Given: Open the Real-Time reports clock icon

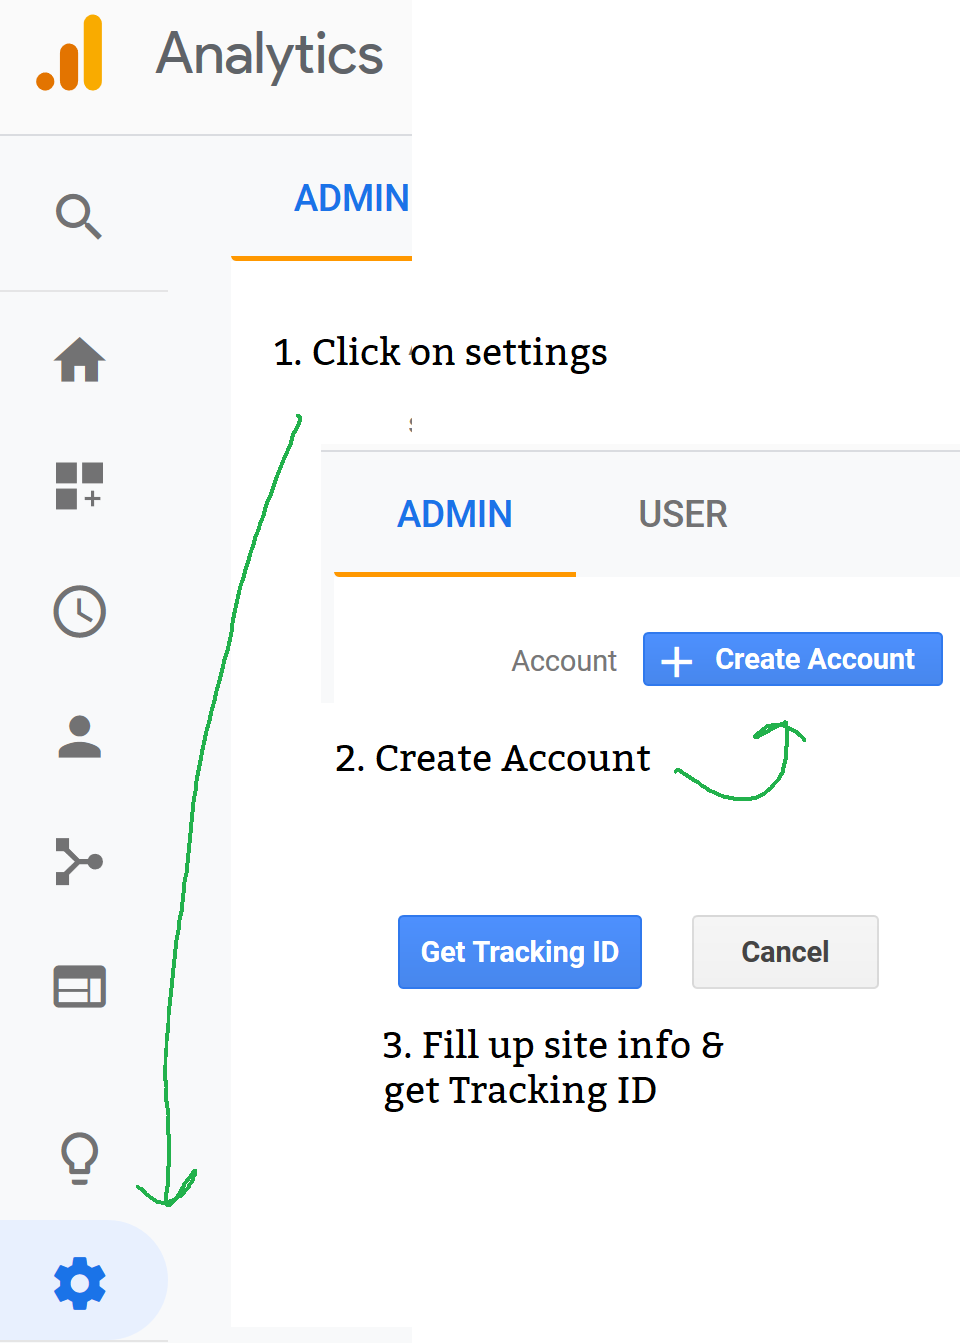Looking at the screenshot, I should (80, 612).
